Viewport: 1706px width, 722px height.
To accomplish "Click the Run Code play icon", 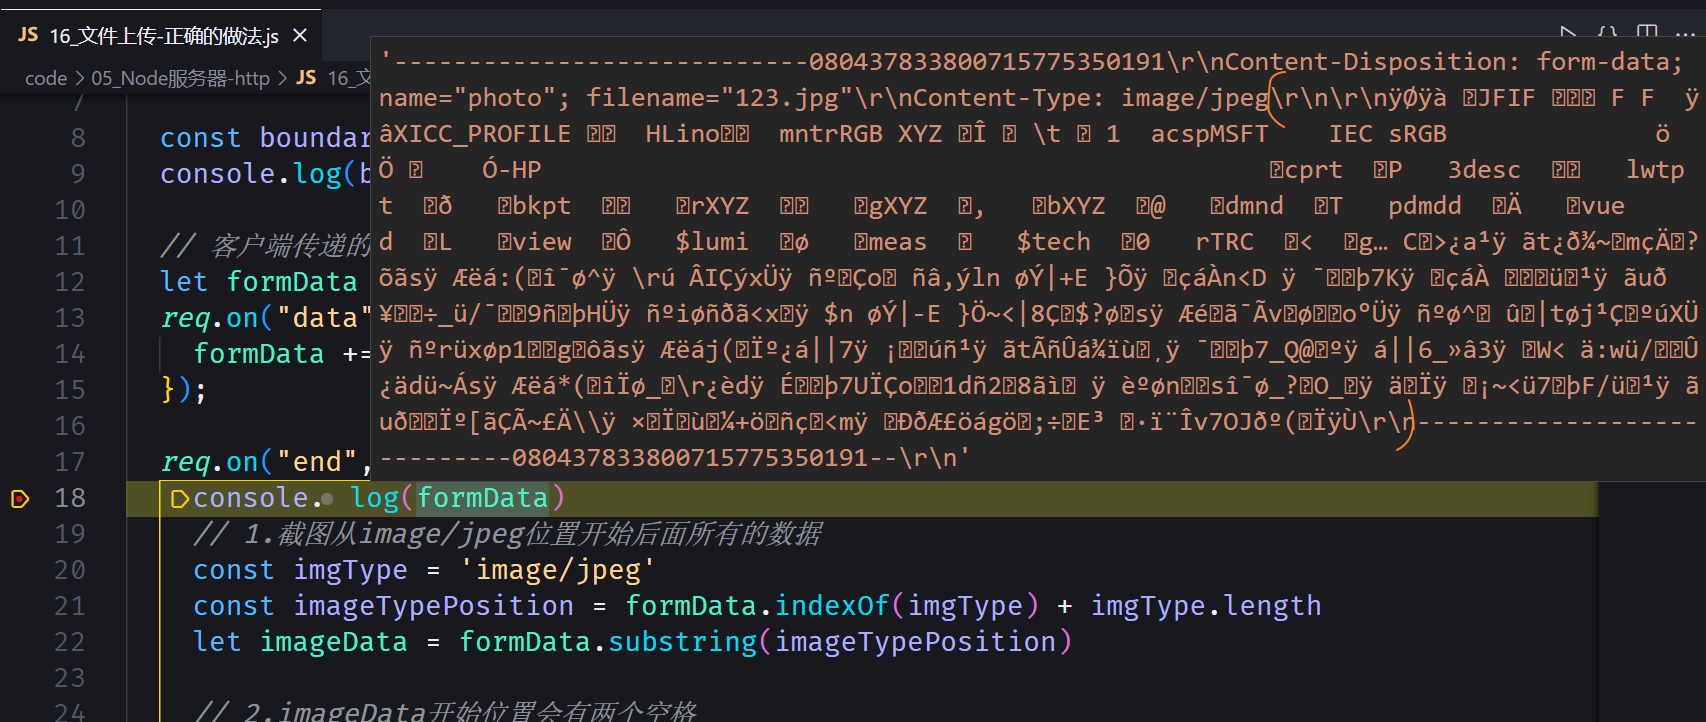I will pyautogui.click(x=1568, y=33).
